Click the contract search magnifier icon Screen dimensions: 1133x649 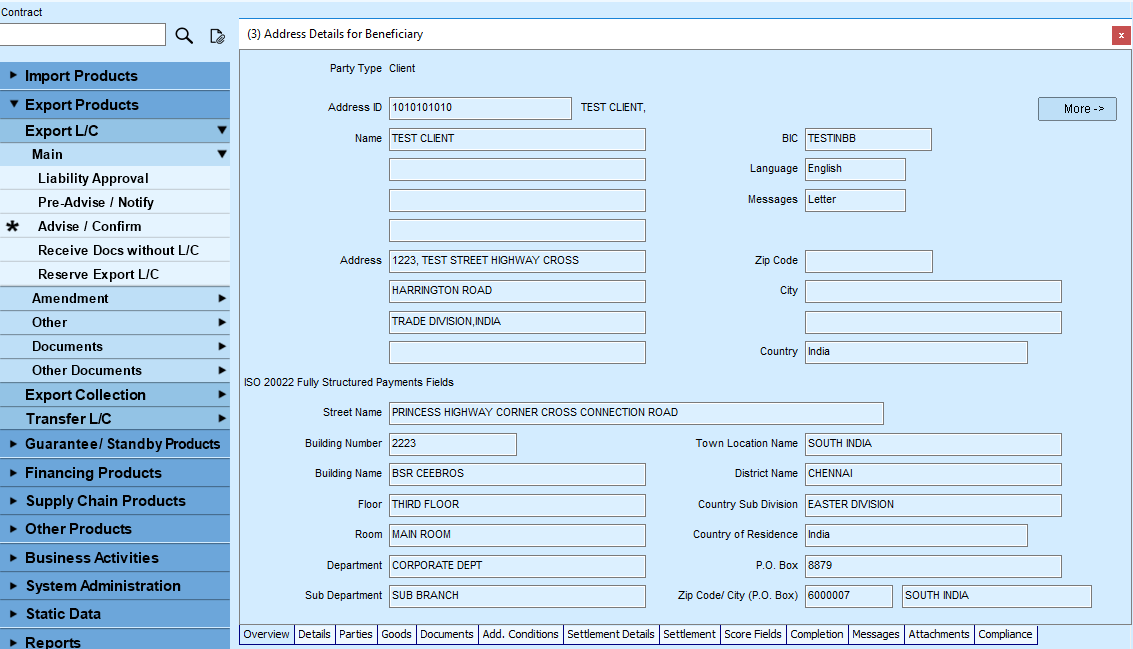184,35
